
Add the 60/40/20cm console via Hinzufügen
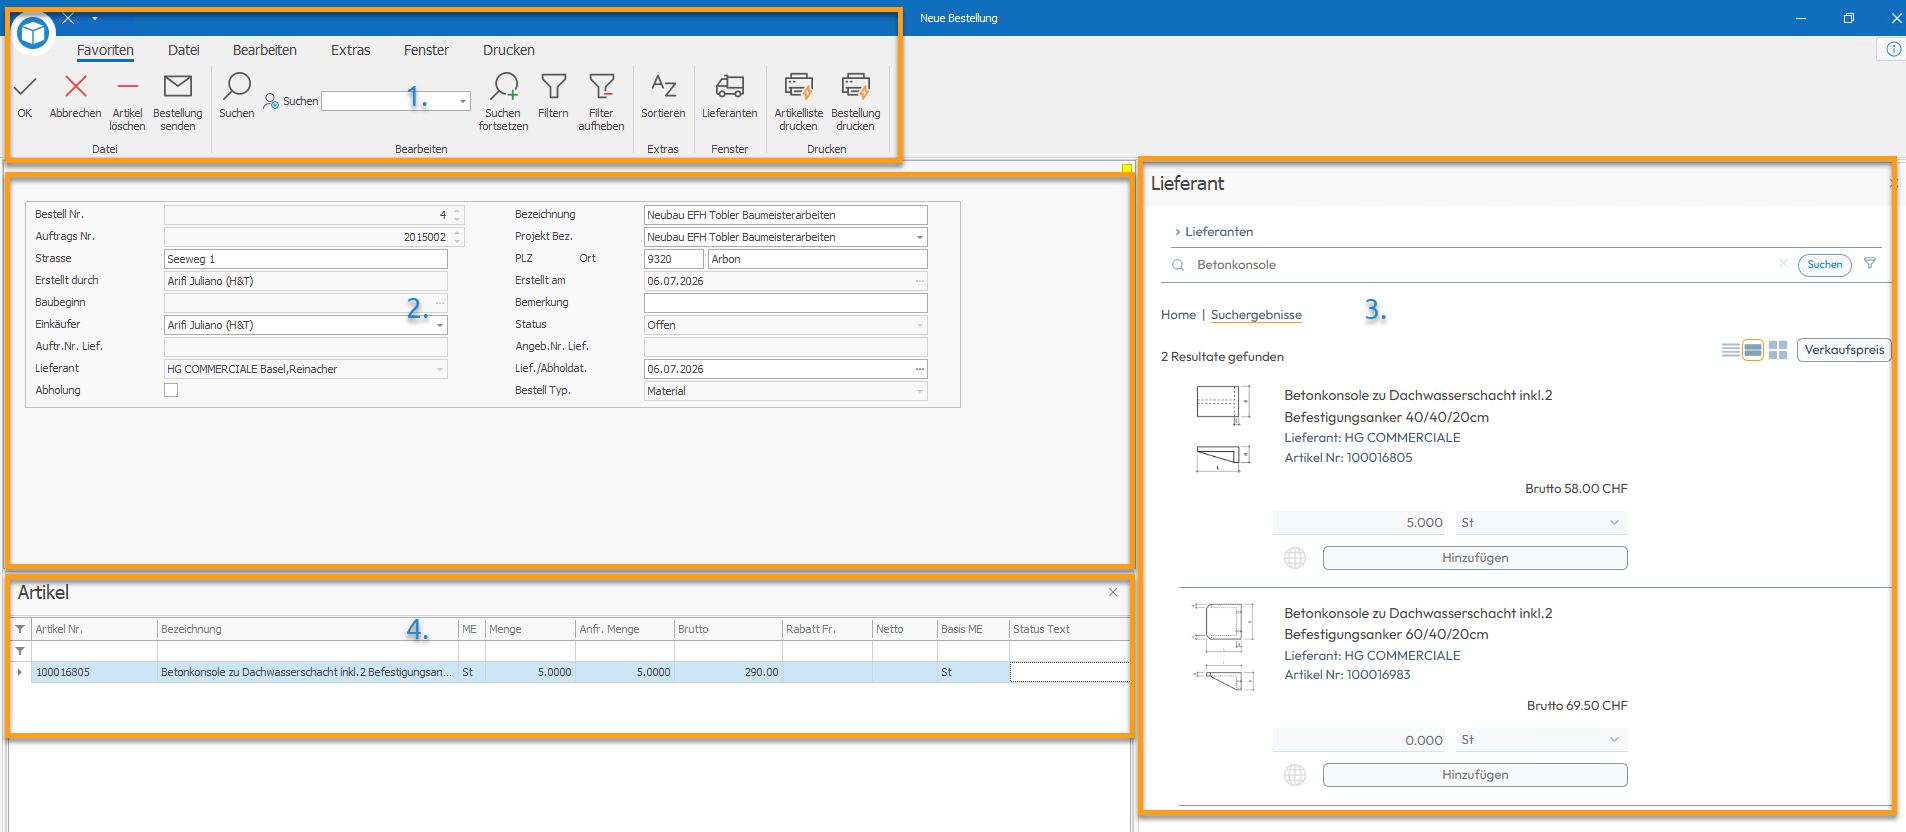click(1475, 775)
